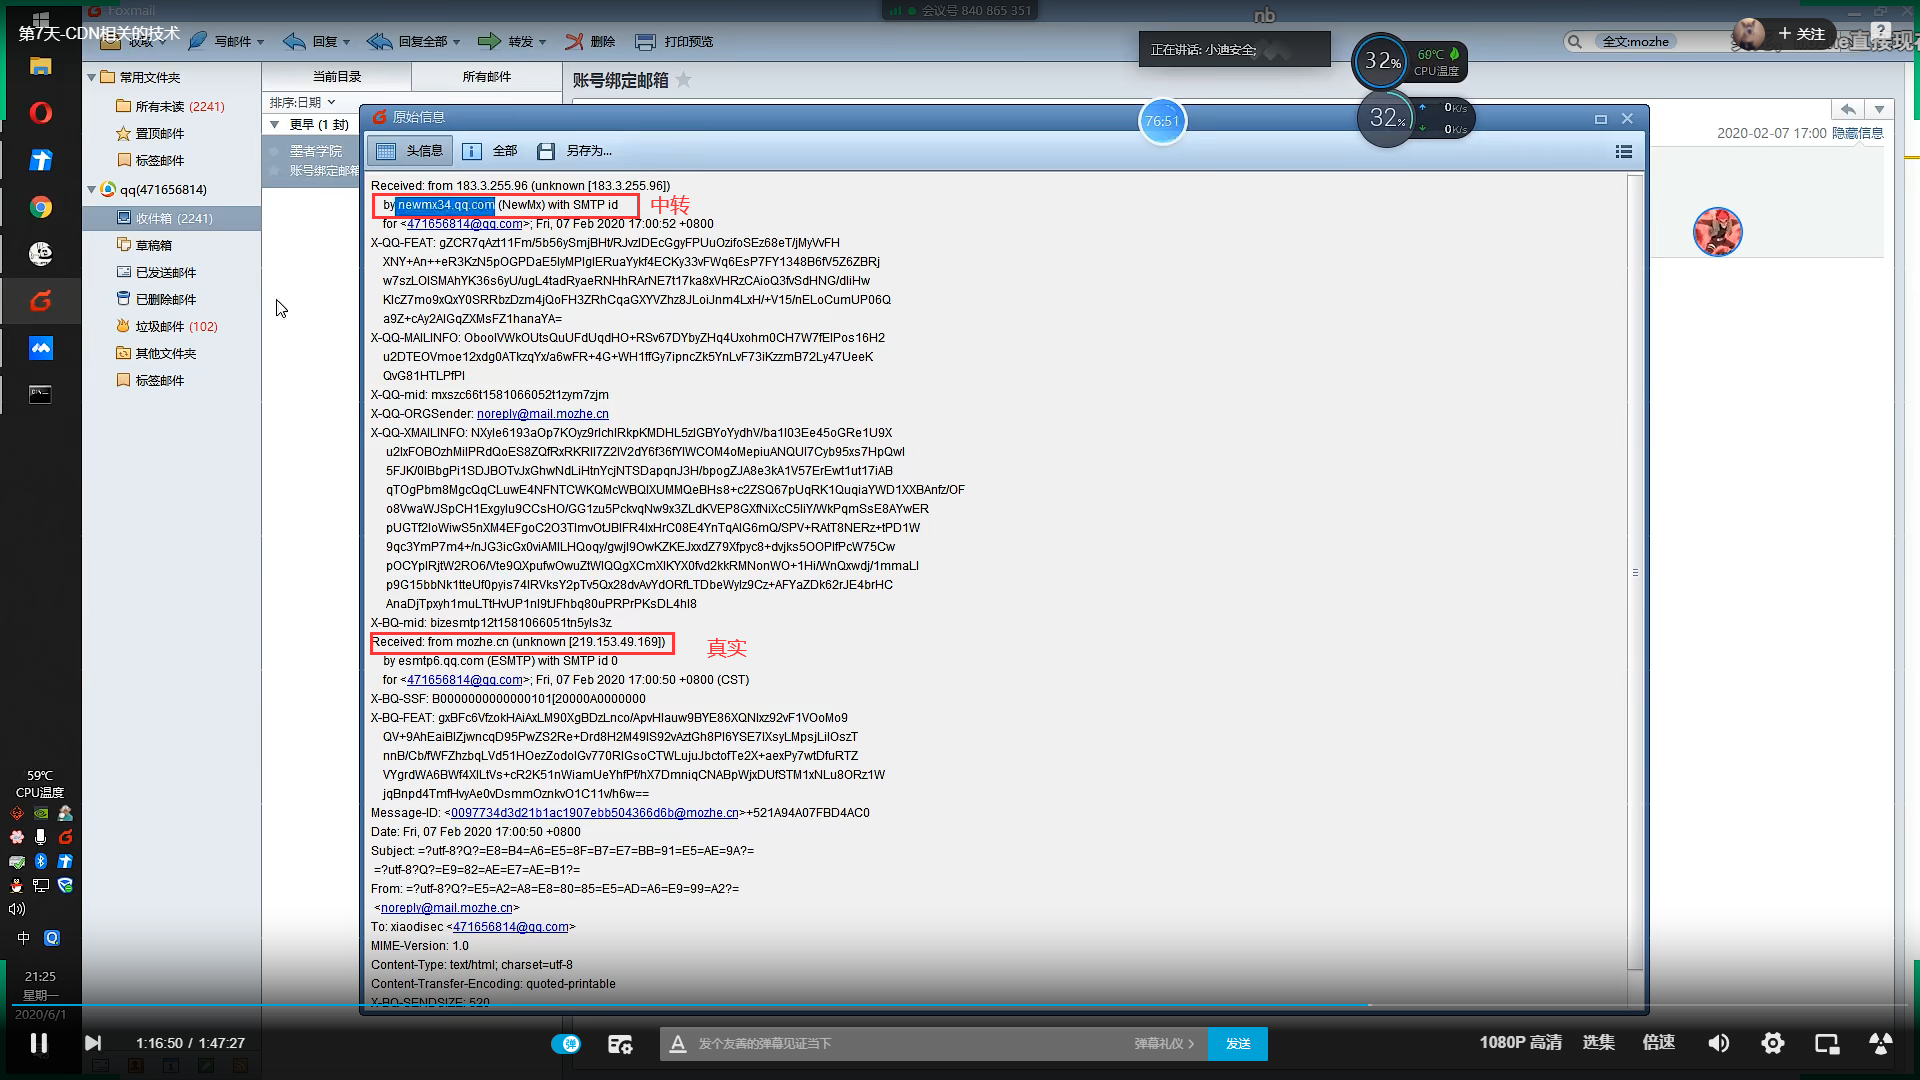Collapse the 更早 (1 封) group
The image size is (1920, 1080).
coord(275,124)
